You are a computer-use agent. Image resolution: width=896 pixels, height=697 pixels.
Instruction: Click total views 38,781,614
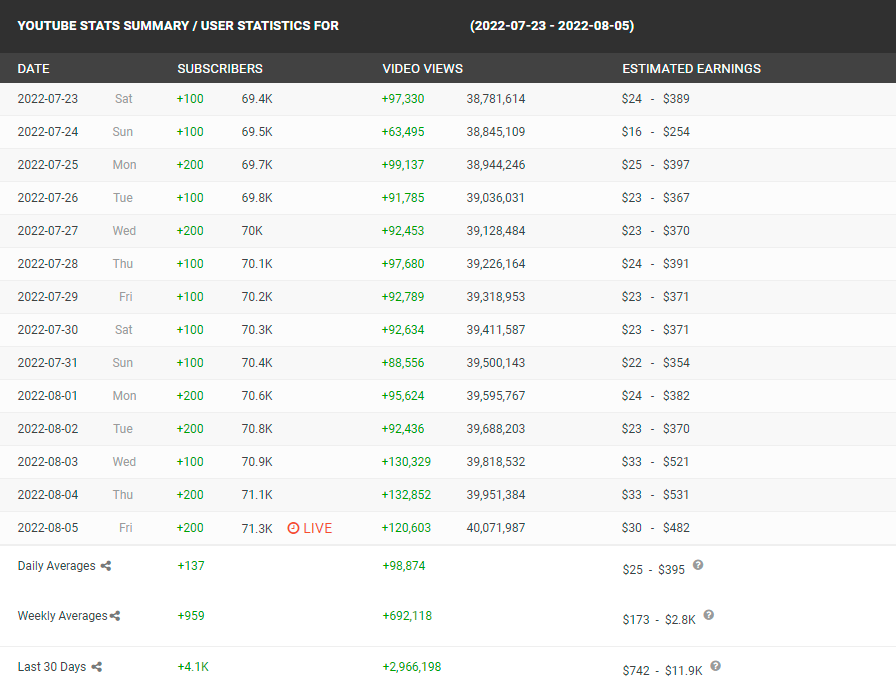pyautogui.click(x=496, y=99)
